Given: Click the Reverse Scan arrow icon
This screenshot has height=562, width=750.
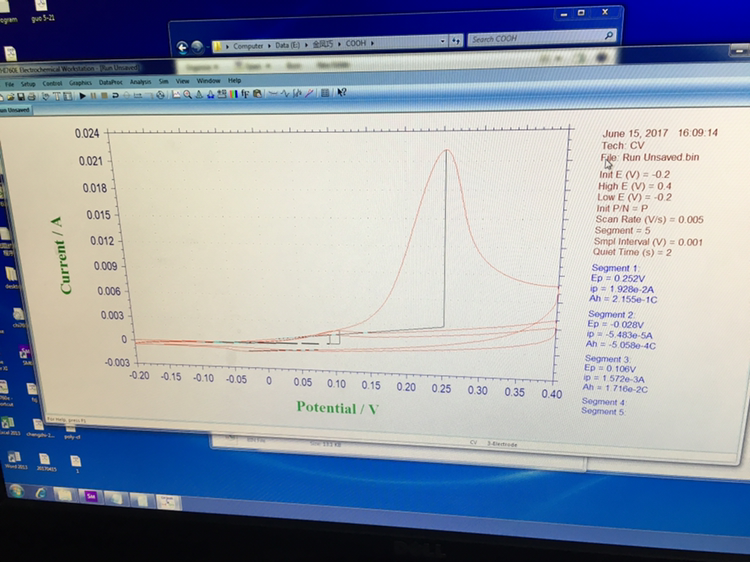Looking at the screenshot, I should (x=115, y=95).
